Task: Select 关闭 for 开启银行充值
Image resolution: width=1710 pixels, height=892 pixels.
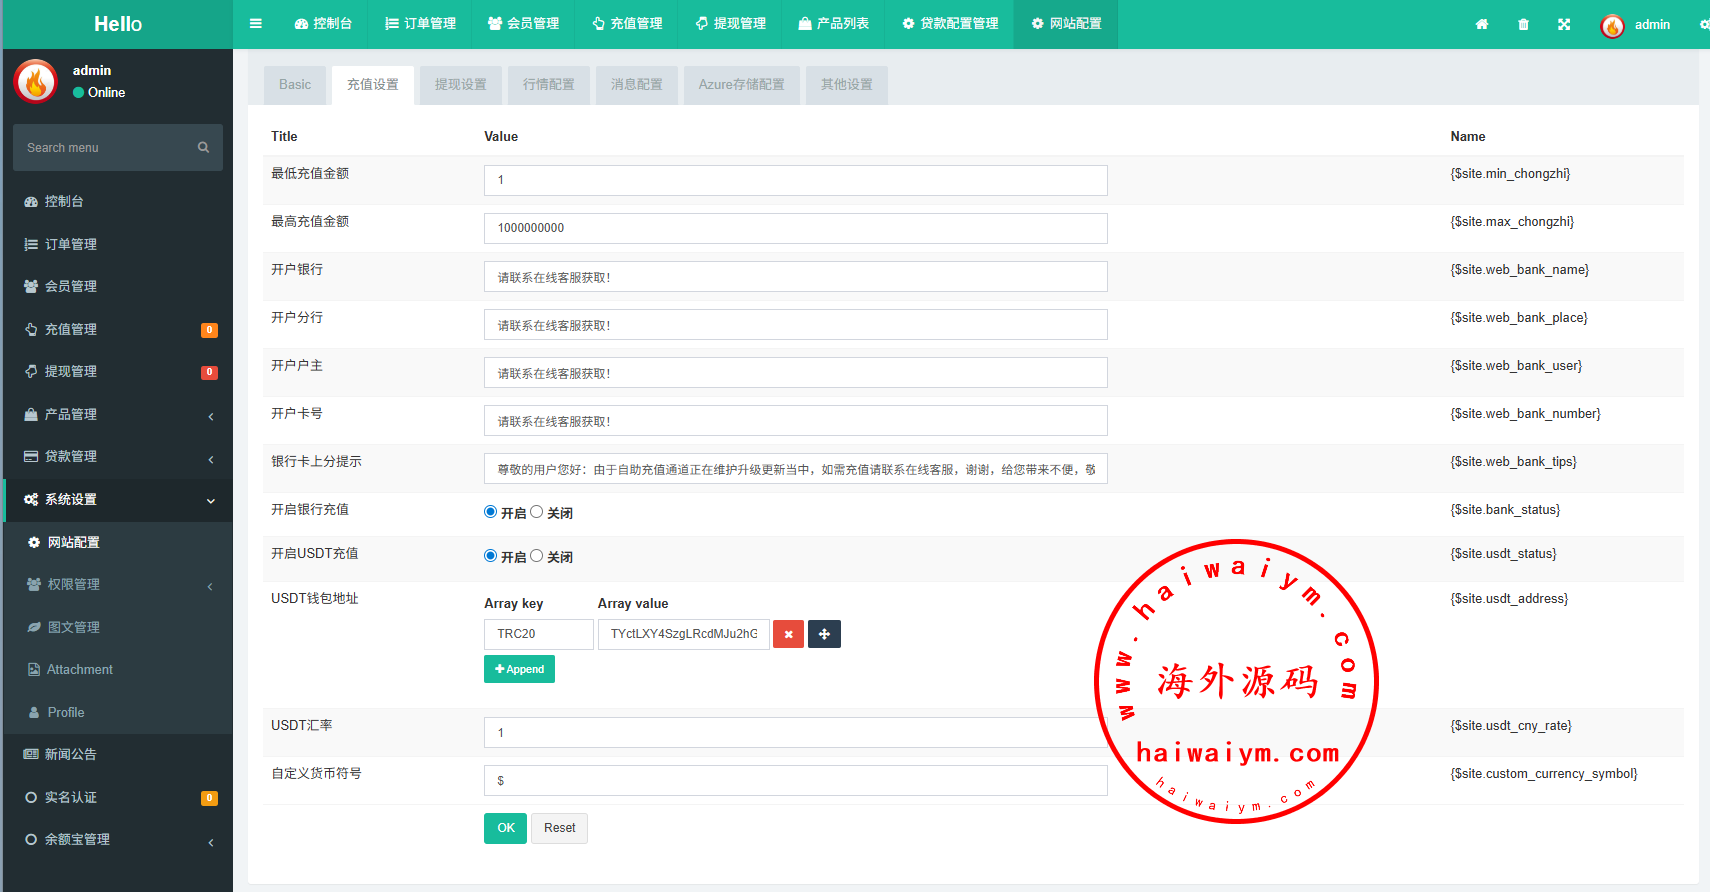Action: pos(537,512)
